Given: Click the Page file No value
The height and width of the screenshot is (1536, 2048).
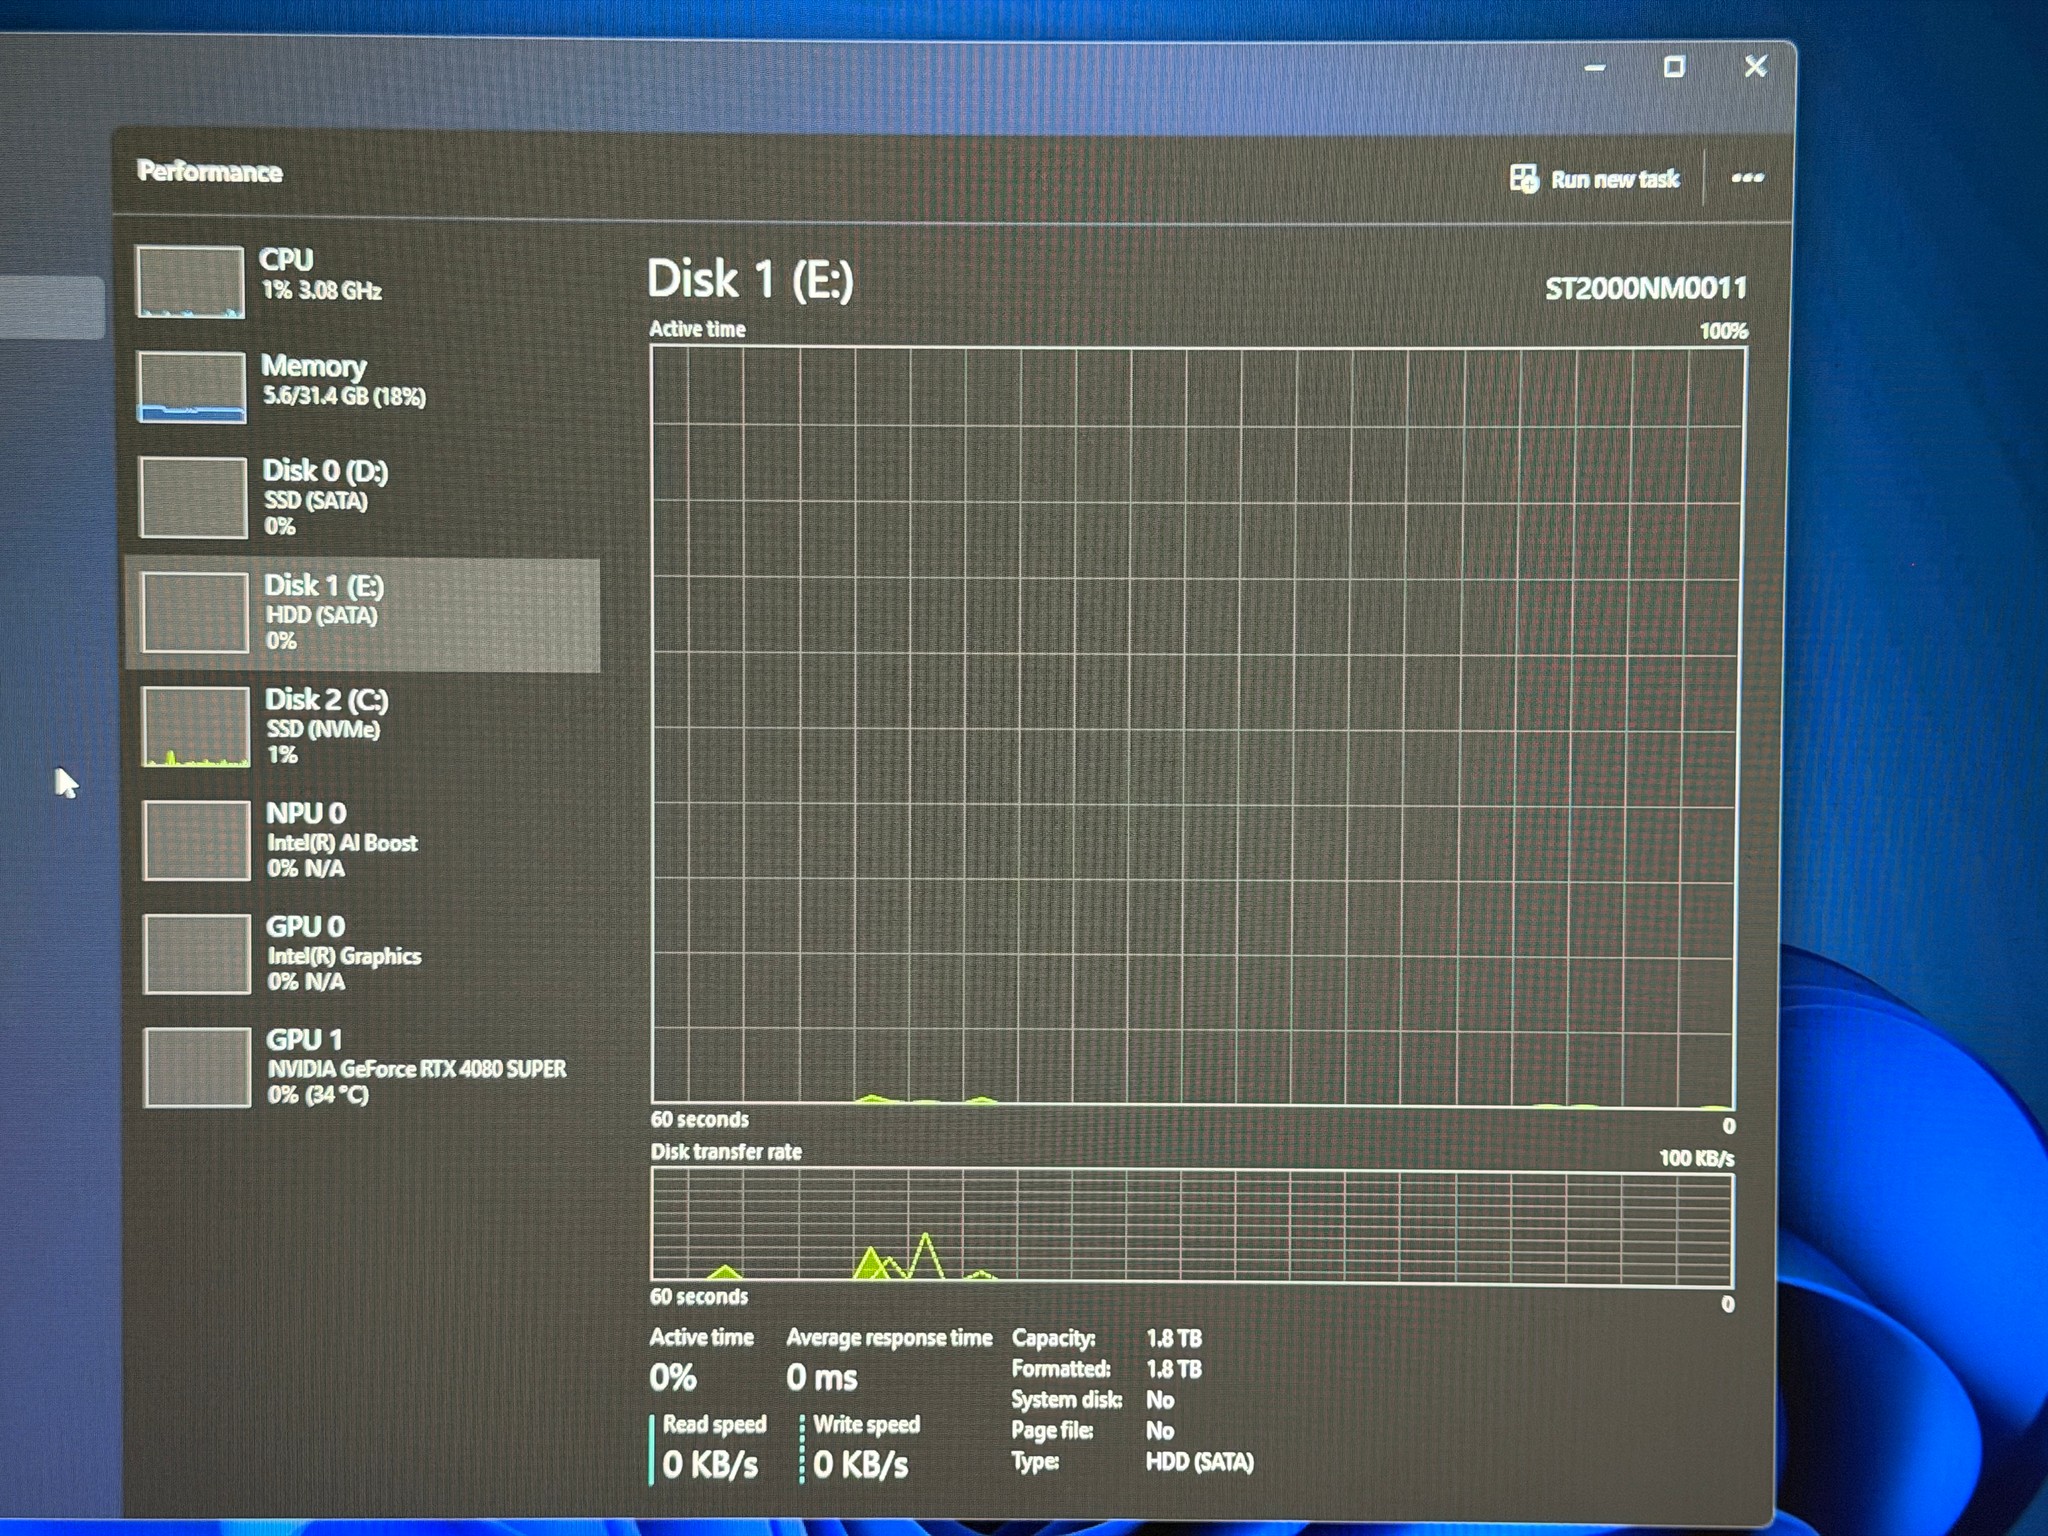Looking at the screenshot, I should 1160,1431.
